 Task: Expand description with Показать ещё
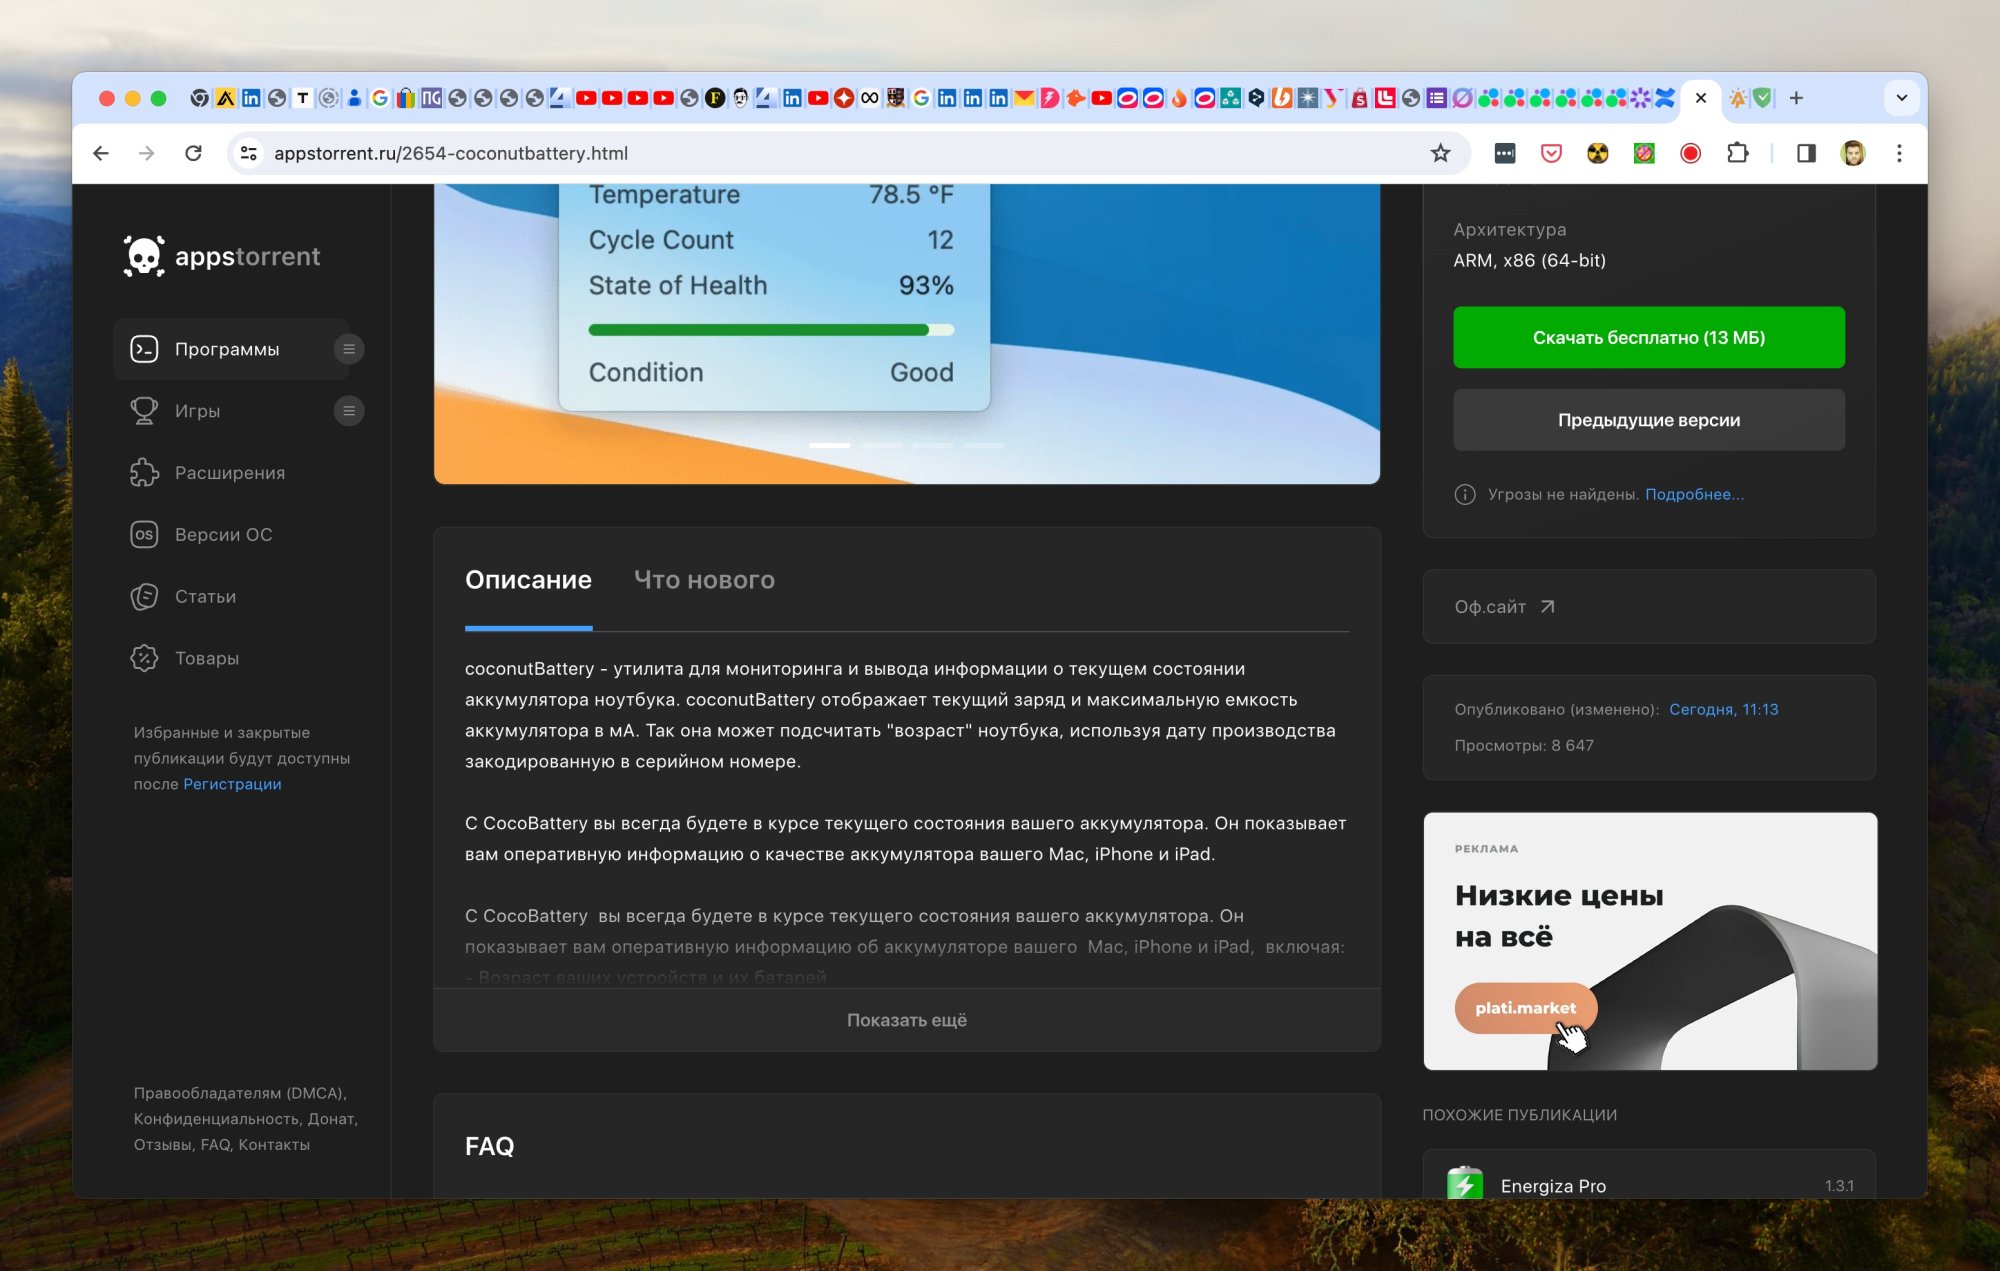tap(907, 1020)
